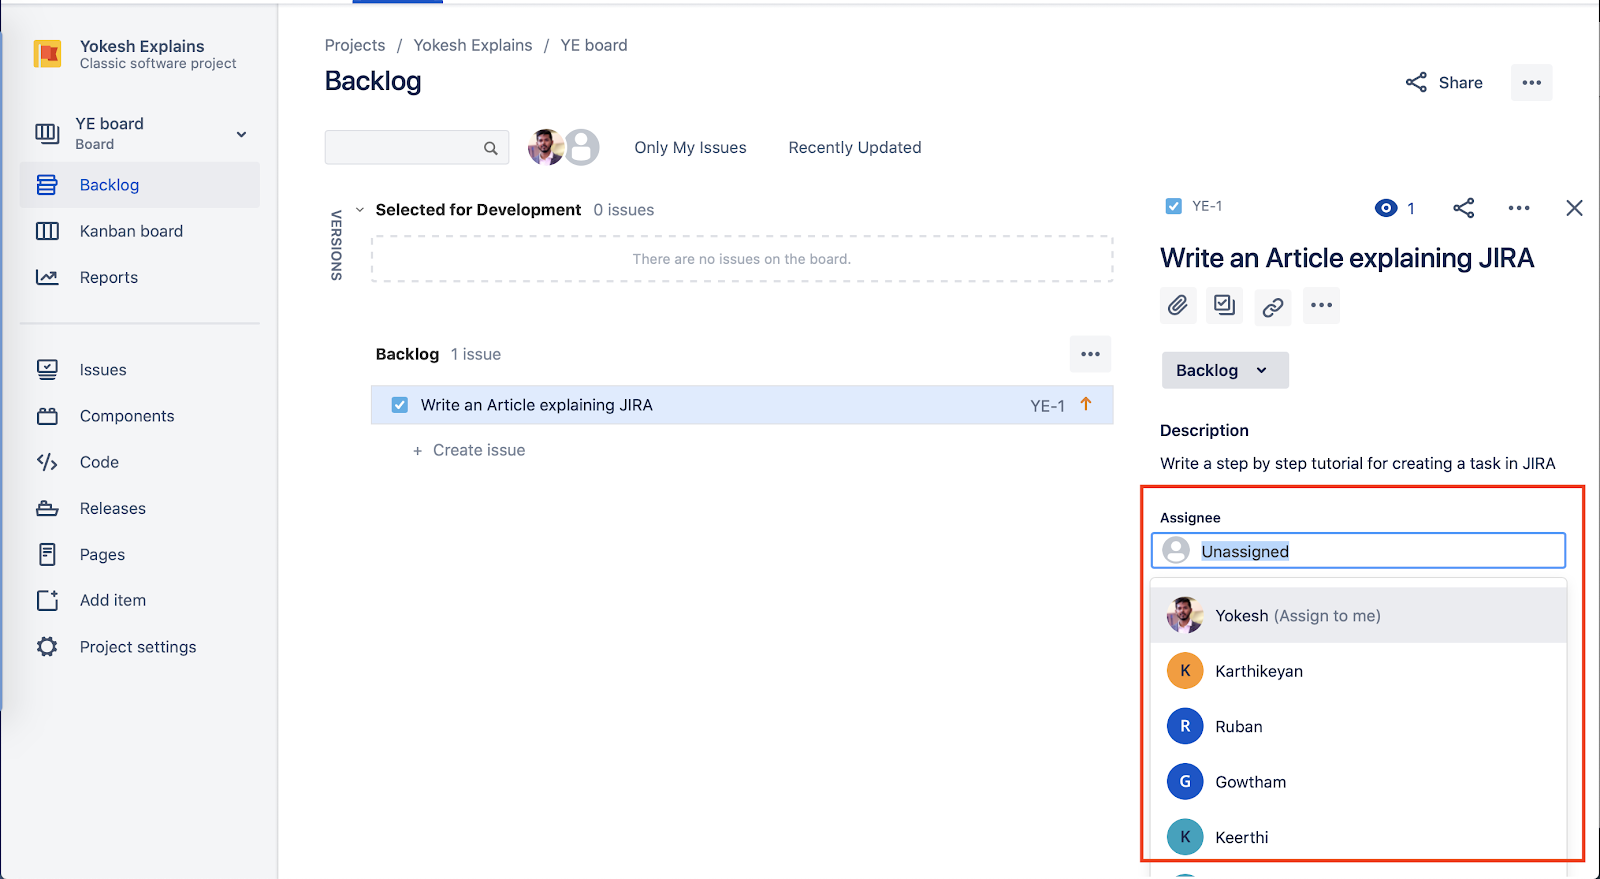Click the Issues icon in sidebar
The width and height of the screenshot is (1600, 879).
pos(47,370)
